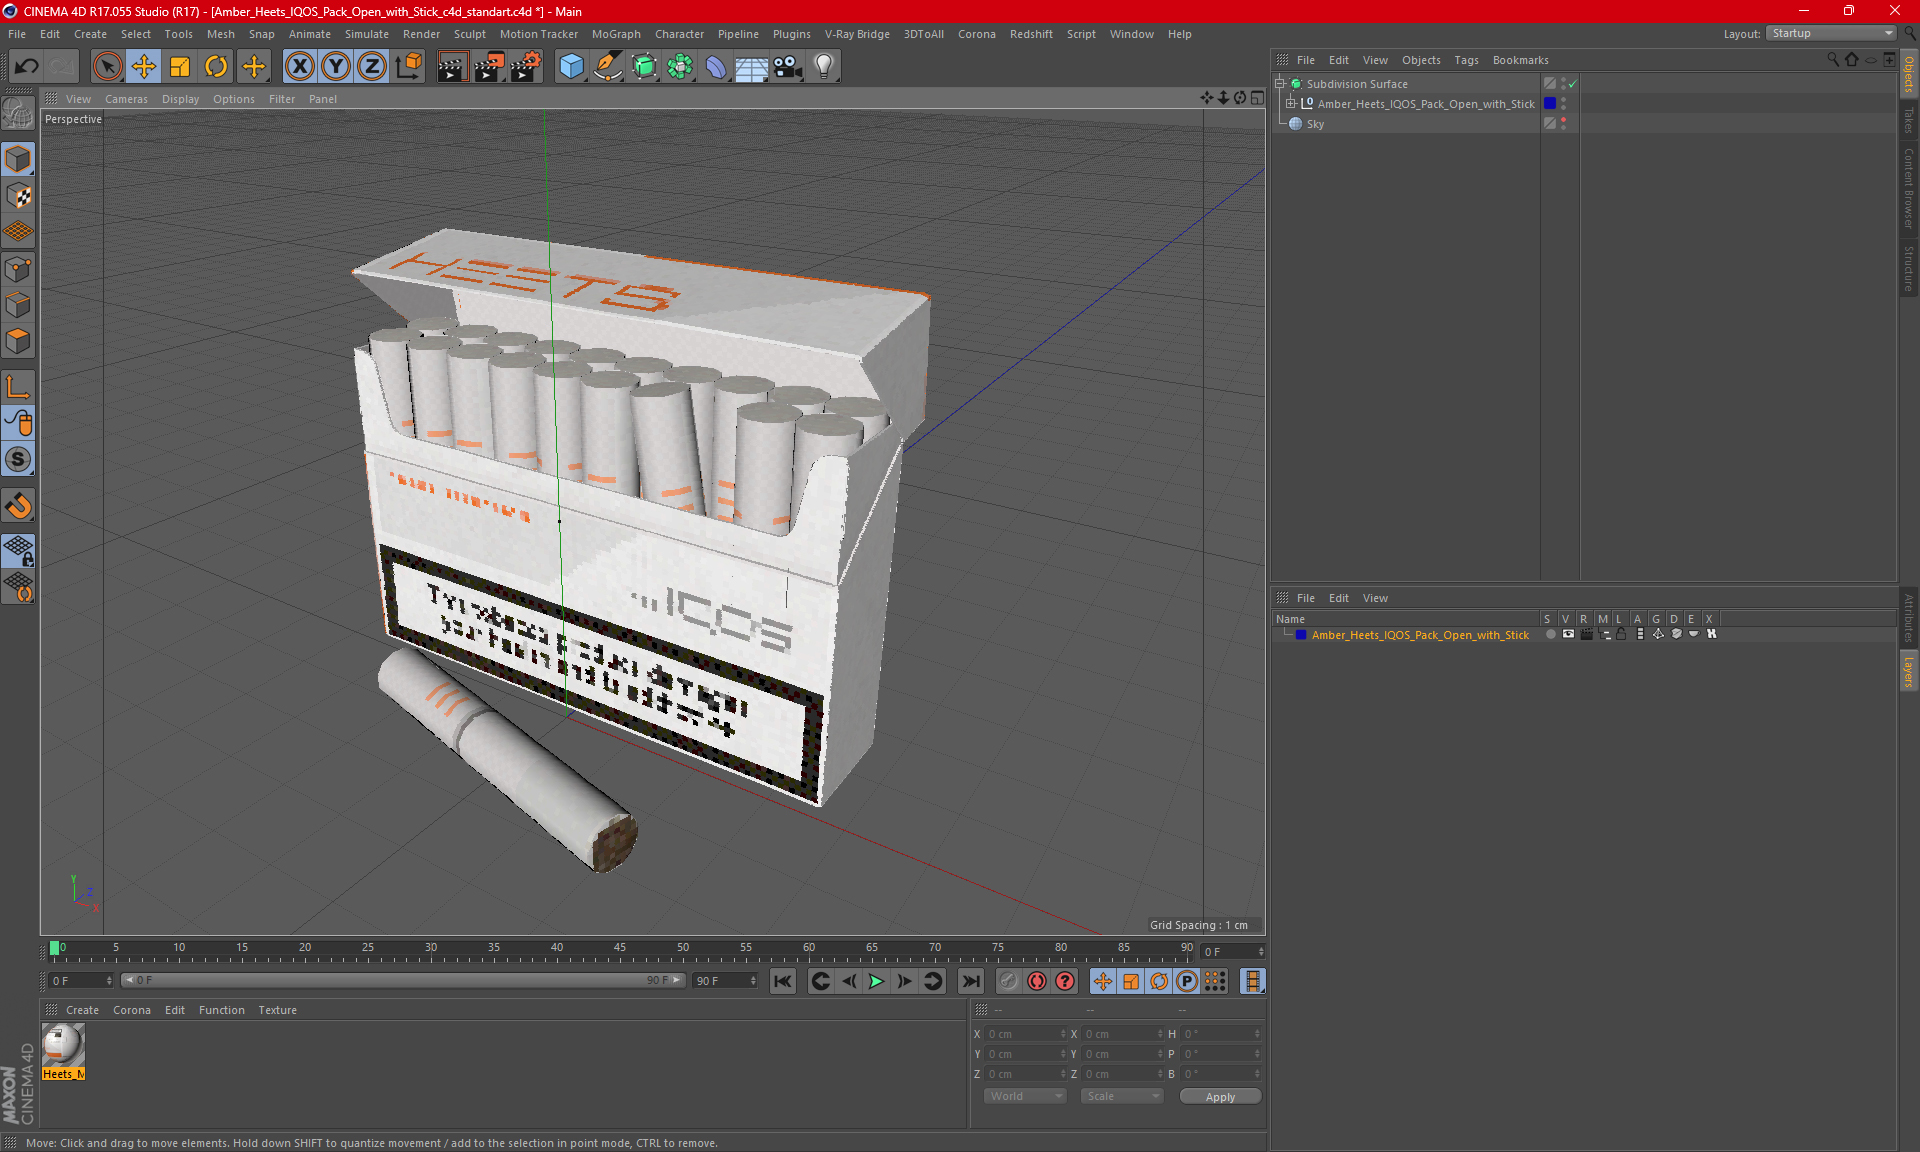1920x1152 pixels.
Task: Open the material manager Texture menu
Action: 277,1010
